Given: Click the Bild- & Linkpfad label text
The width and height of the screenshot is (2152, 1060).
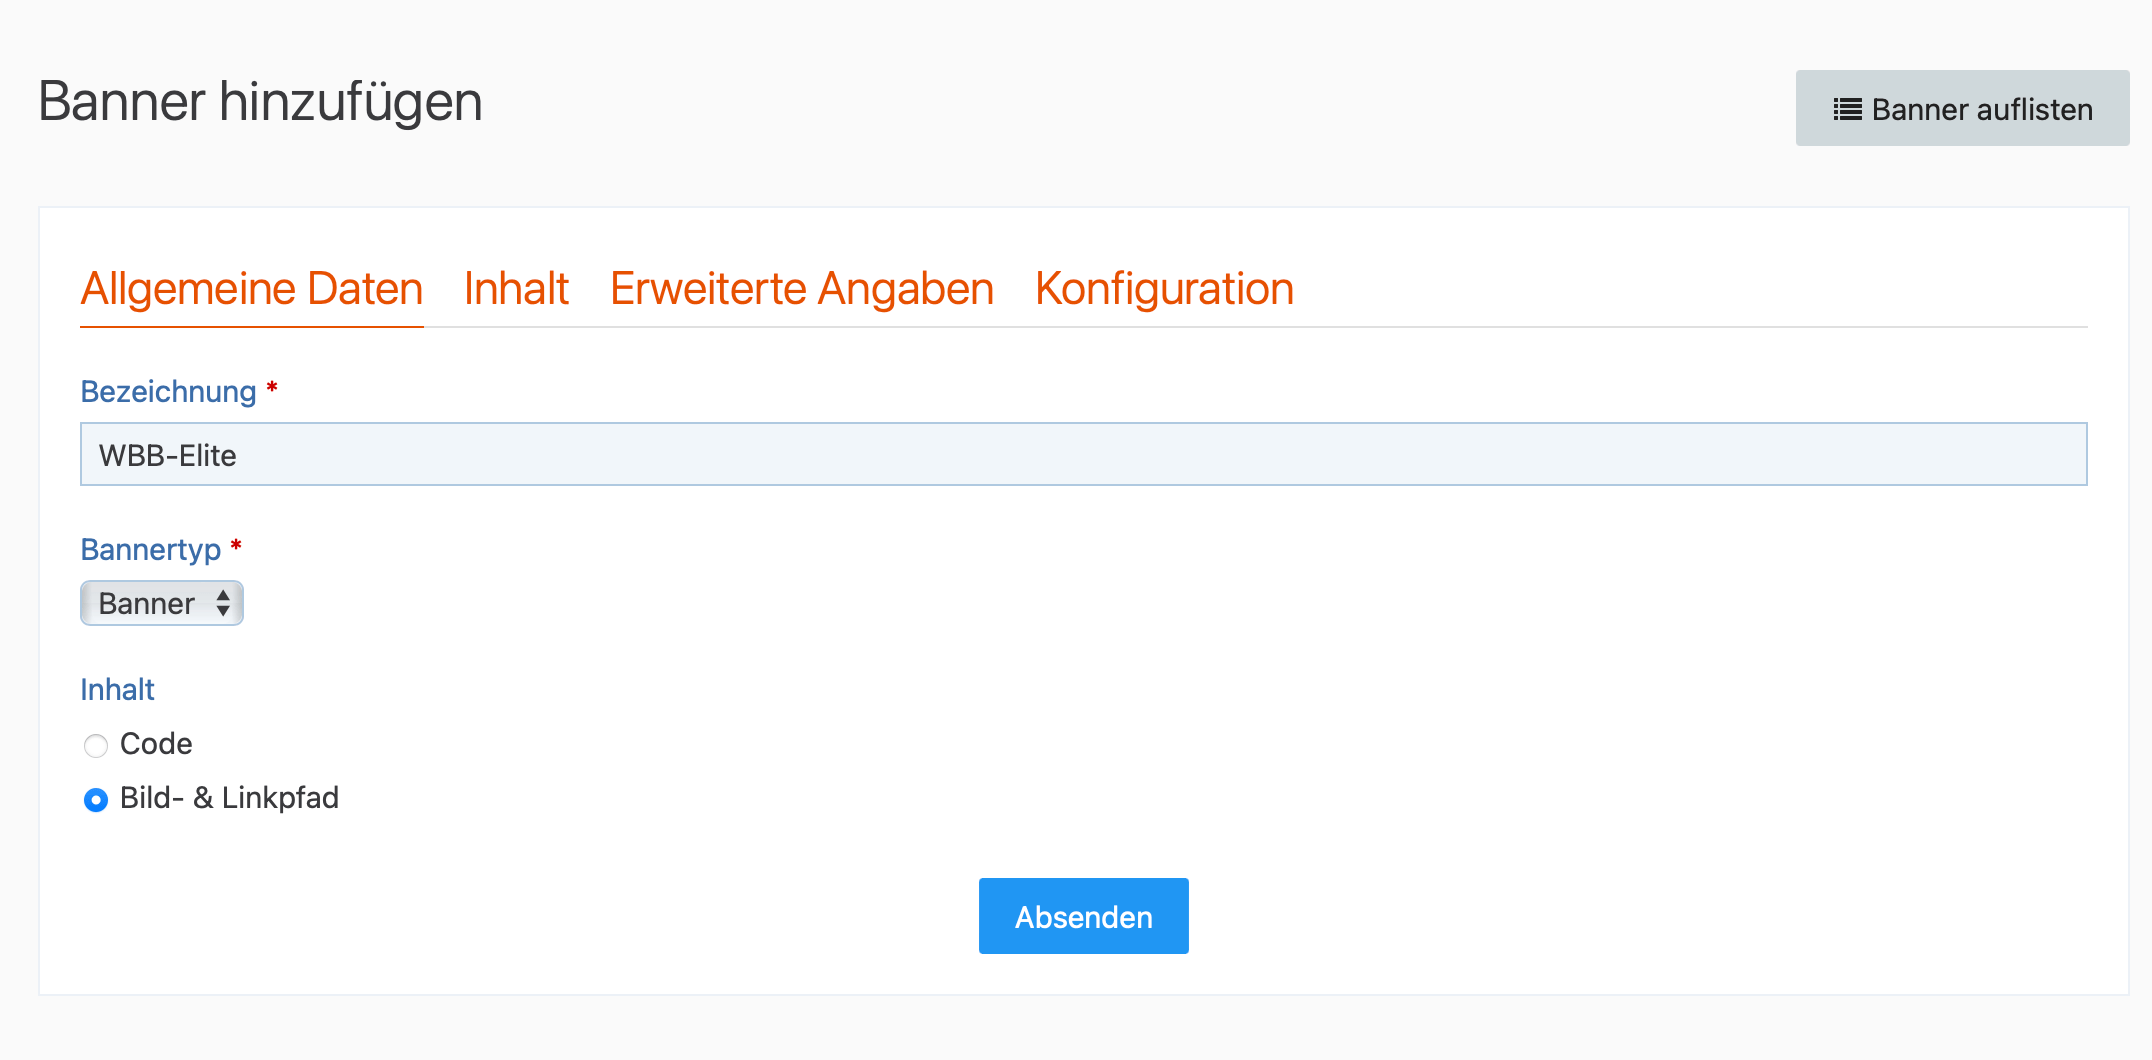Looking at the screenshot, I should [x=229, y=798].
